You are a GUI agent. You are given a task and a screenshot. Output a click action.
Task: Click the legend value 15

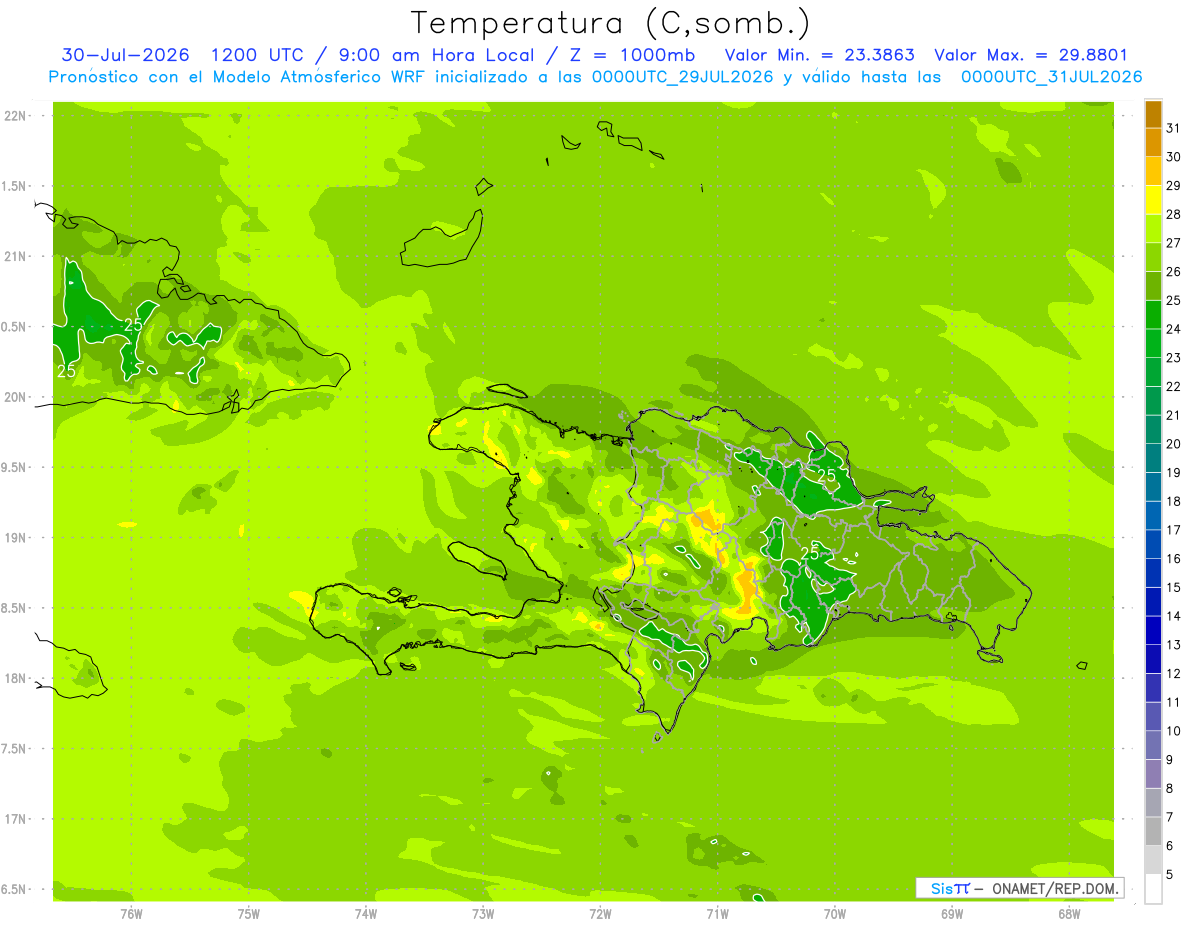[1173, 587]
